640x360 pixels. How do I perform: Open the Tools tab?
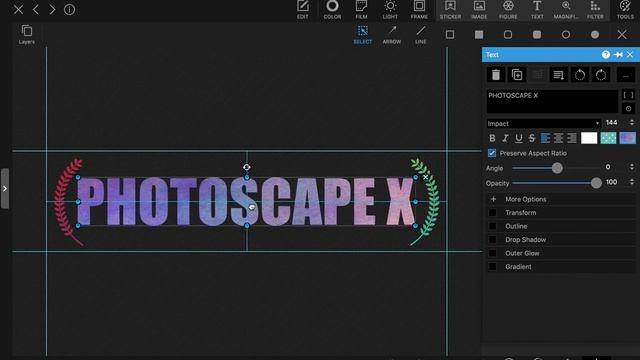pos(625,9)
